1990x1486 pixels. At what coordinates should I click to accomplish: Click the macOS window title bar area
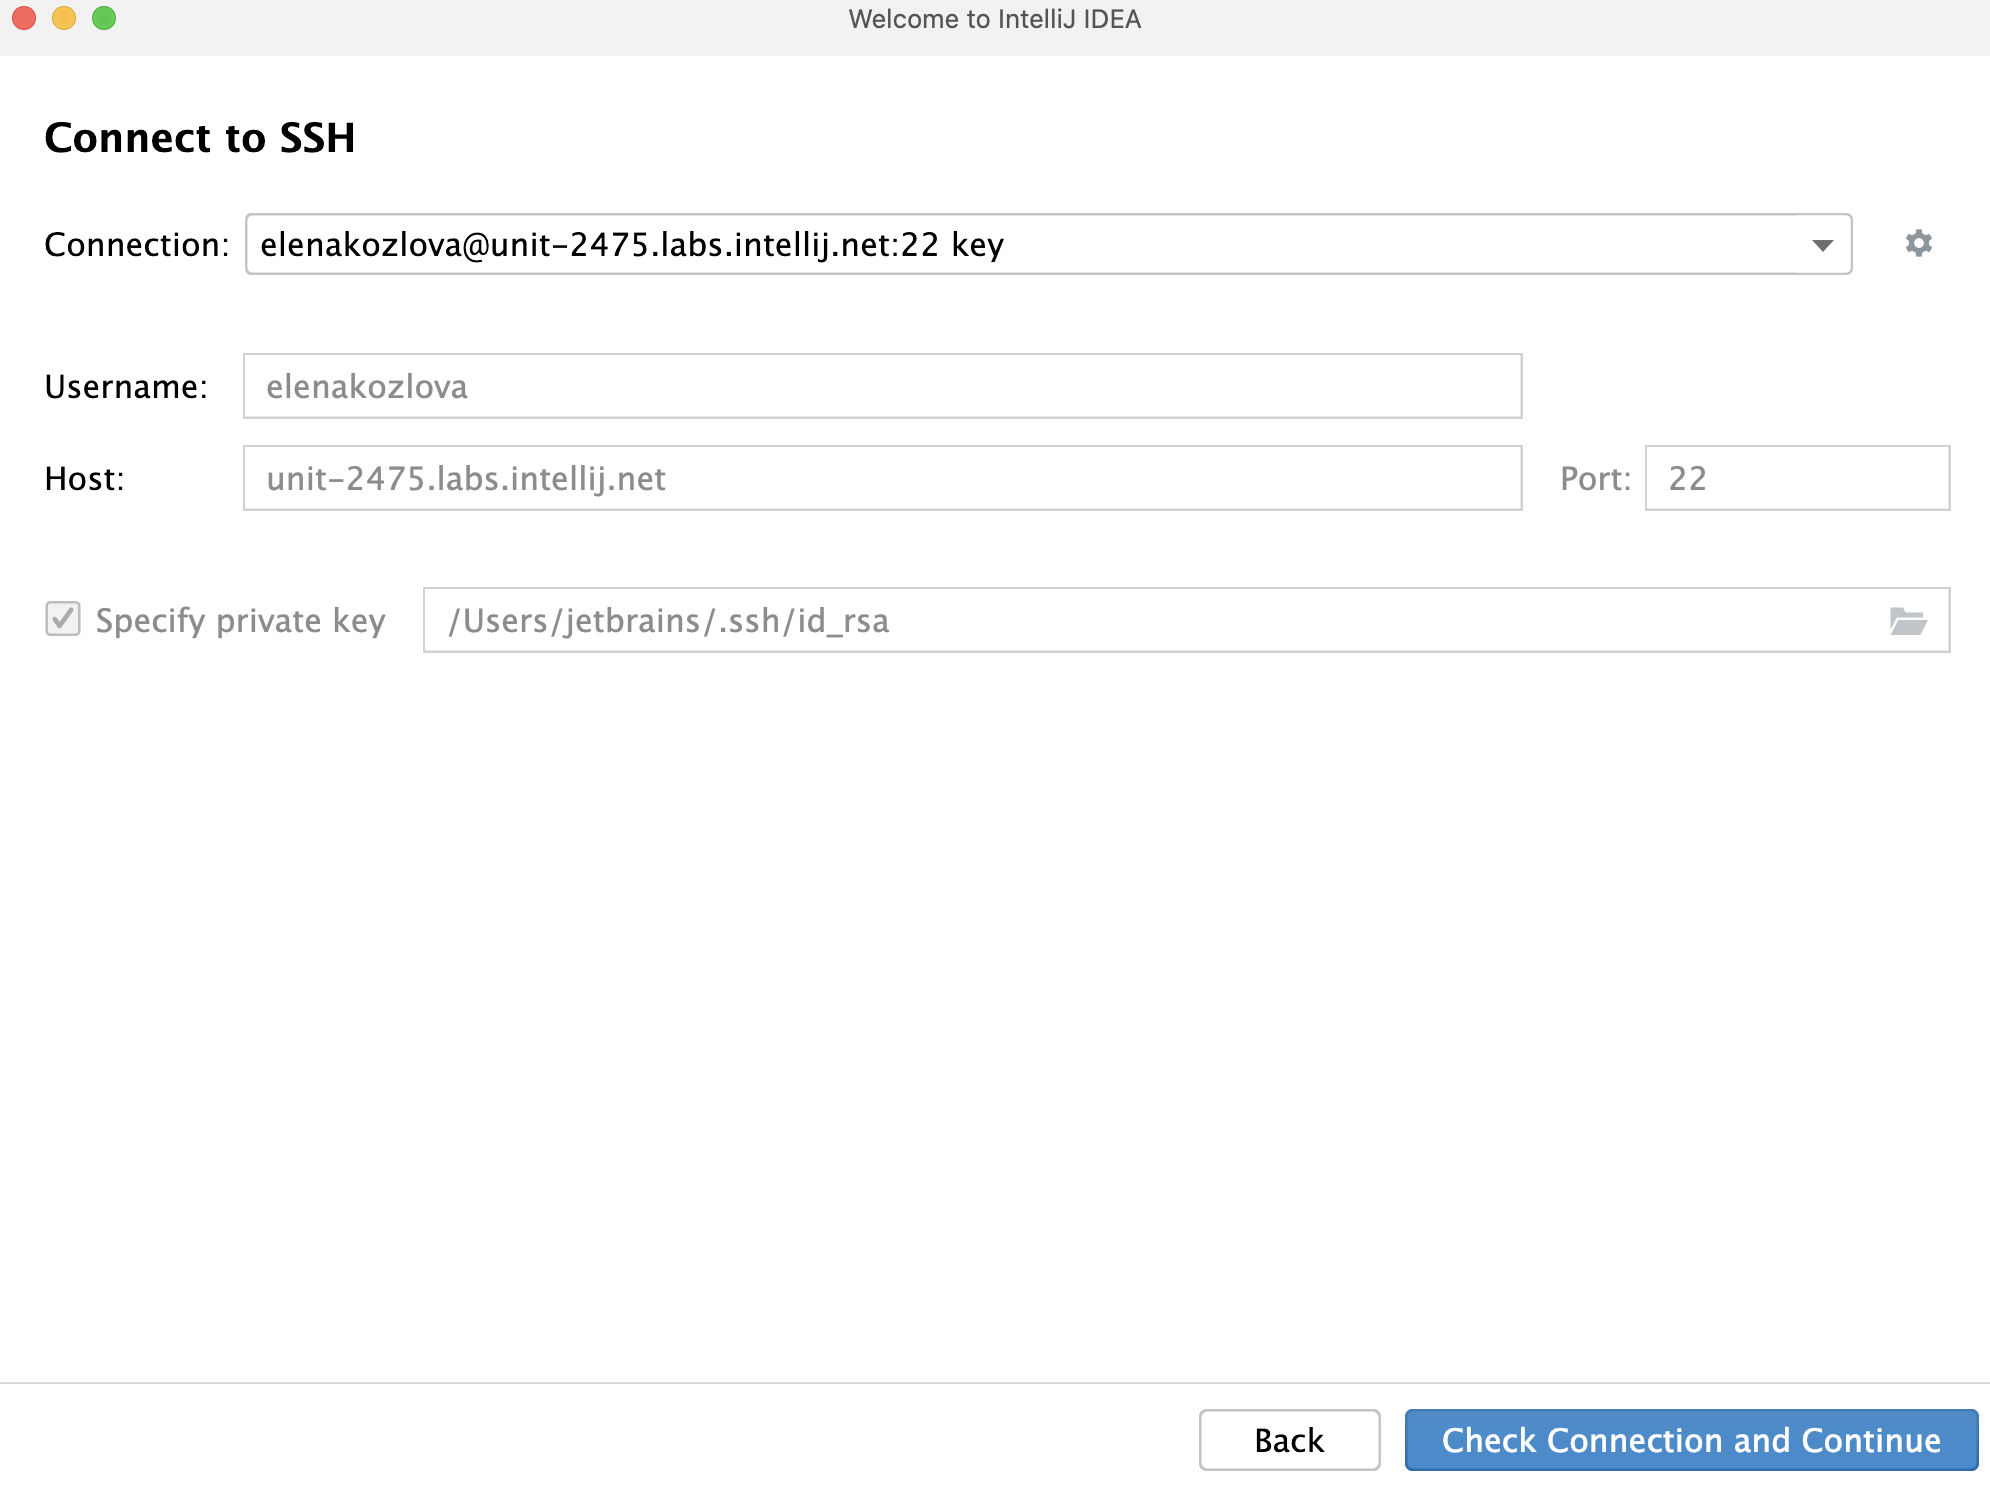point(994,19)
